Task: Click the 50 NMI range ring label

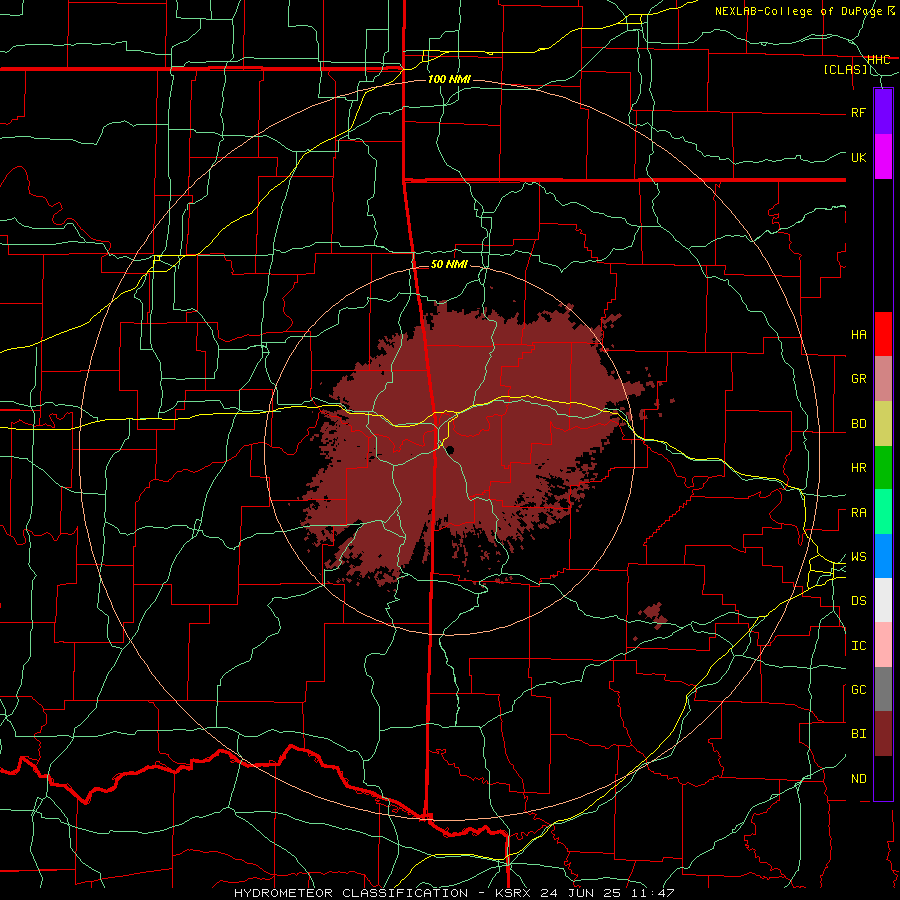Action: pos(449,264)
